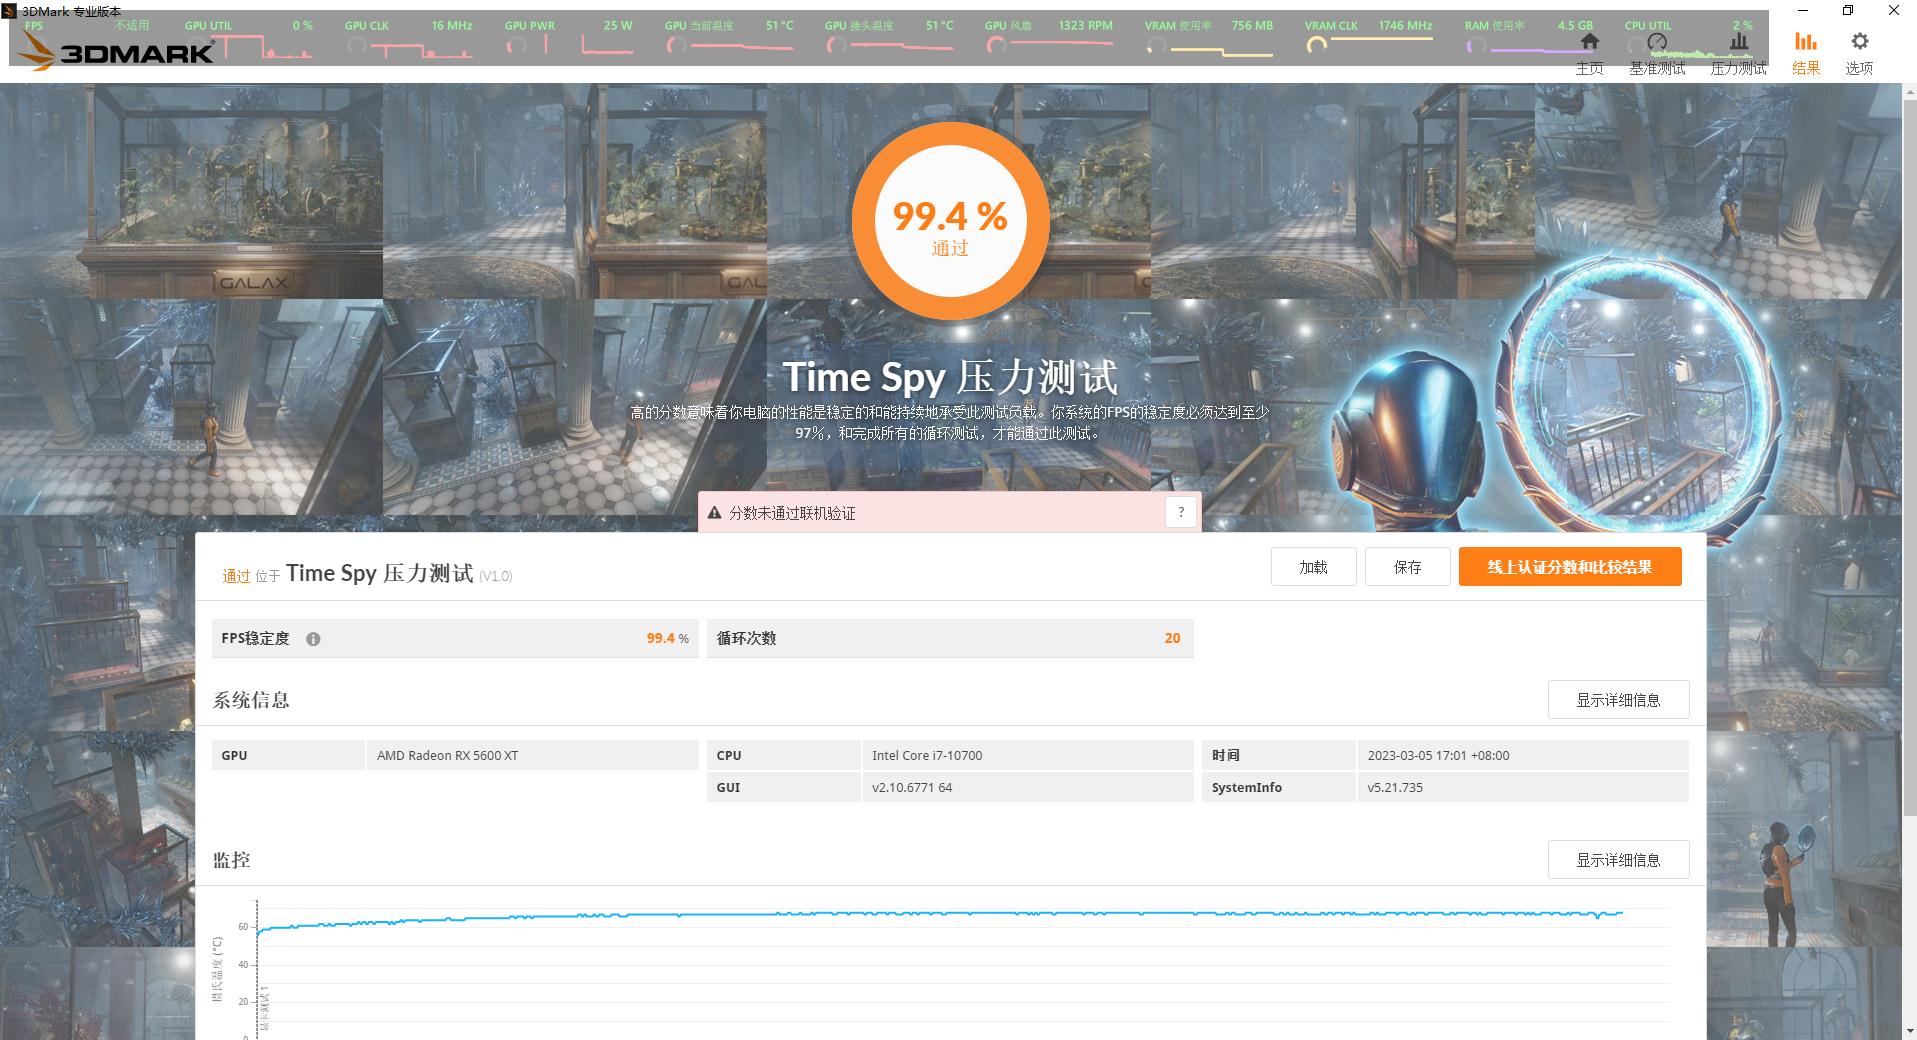Open the "?" help next to validation warning
Screen dimensions: 1917x1040
tap(1181, 511)
